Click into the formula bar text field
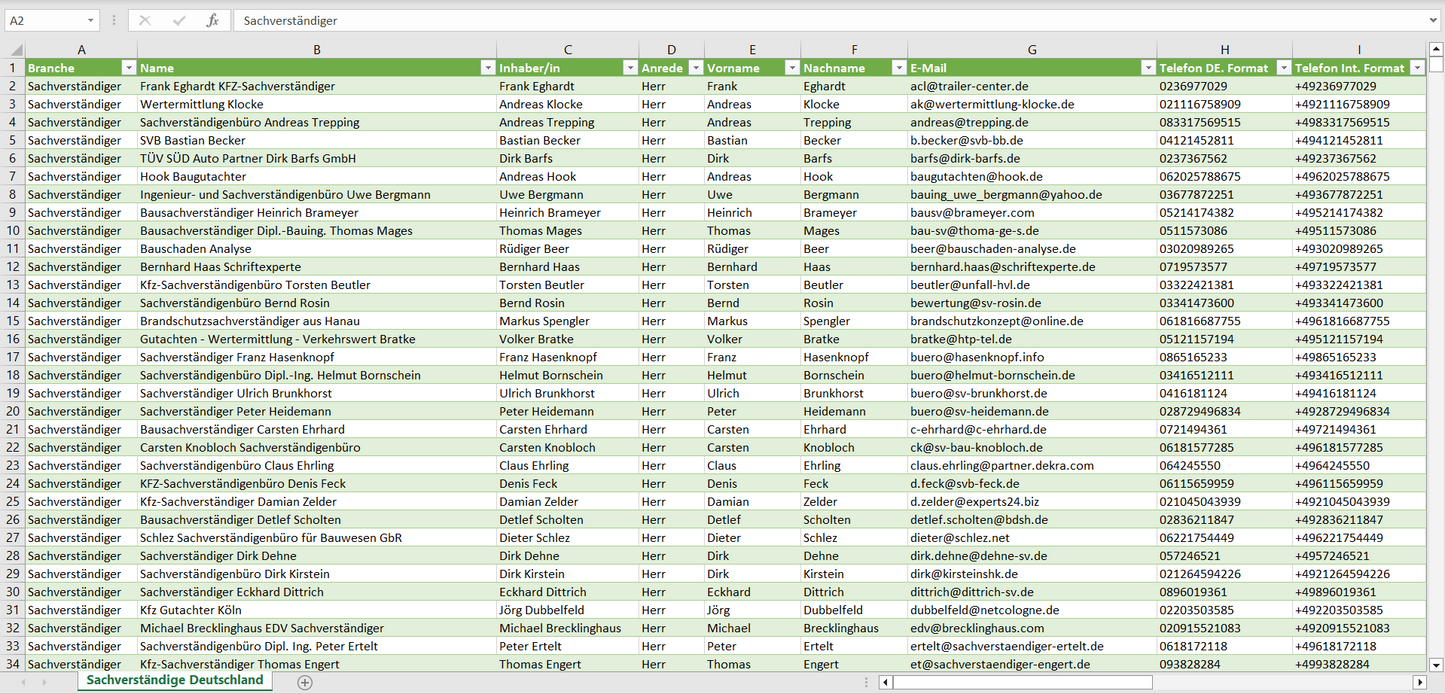1445x694 pixels. (x=800, y=20)
